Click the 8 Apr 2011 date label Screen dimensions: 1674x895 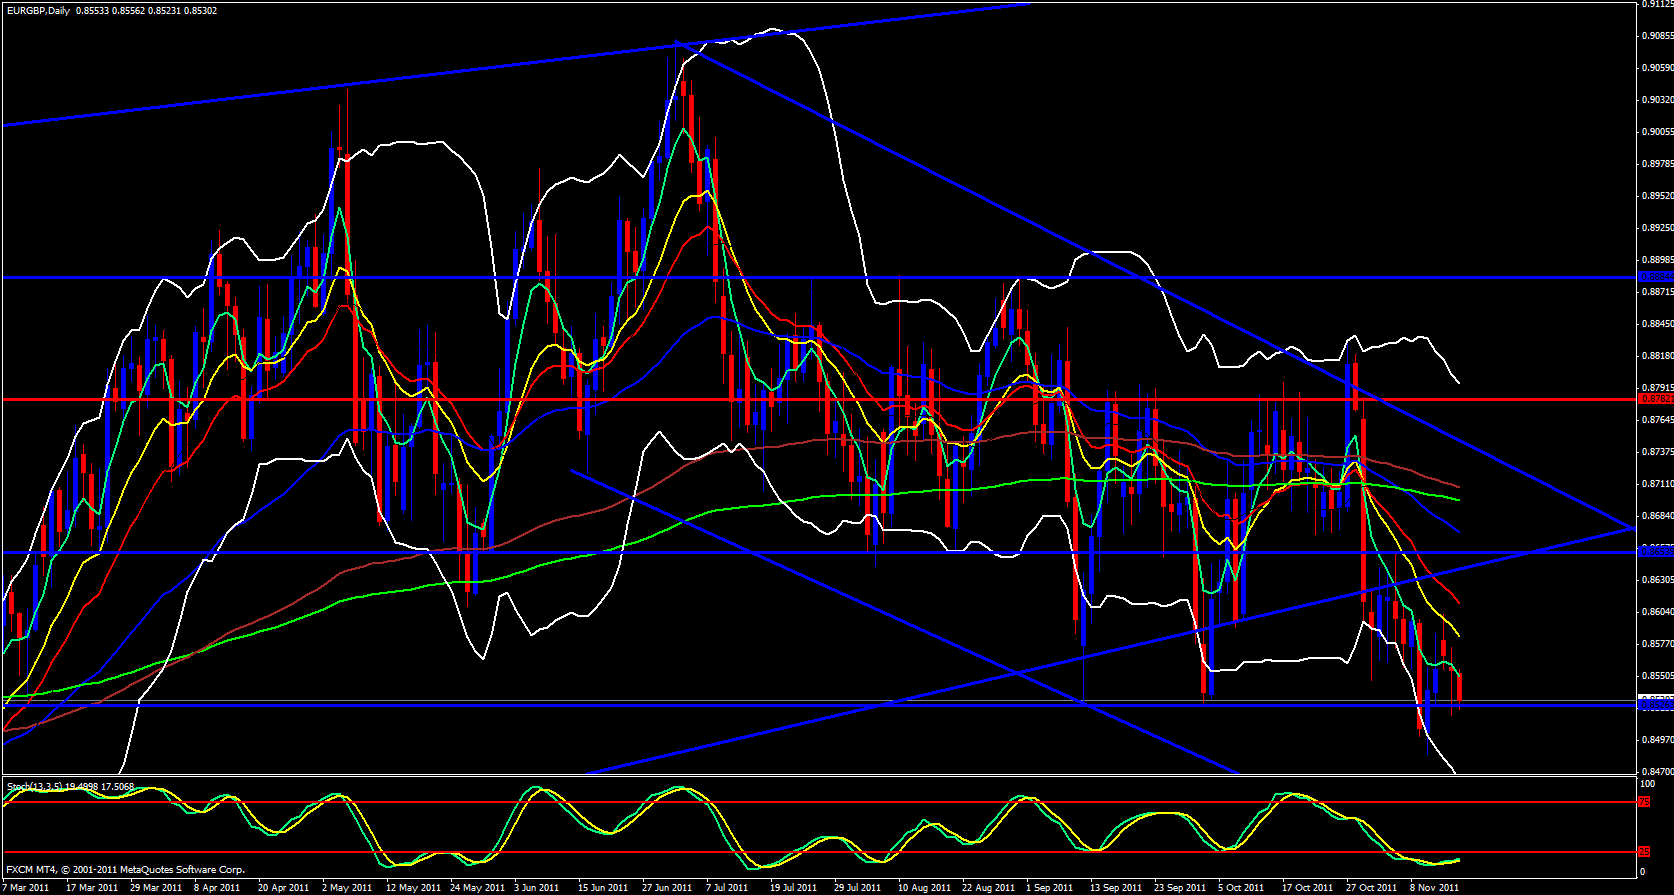tap(217, 887)
